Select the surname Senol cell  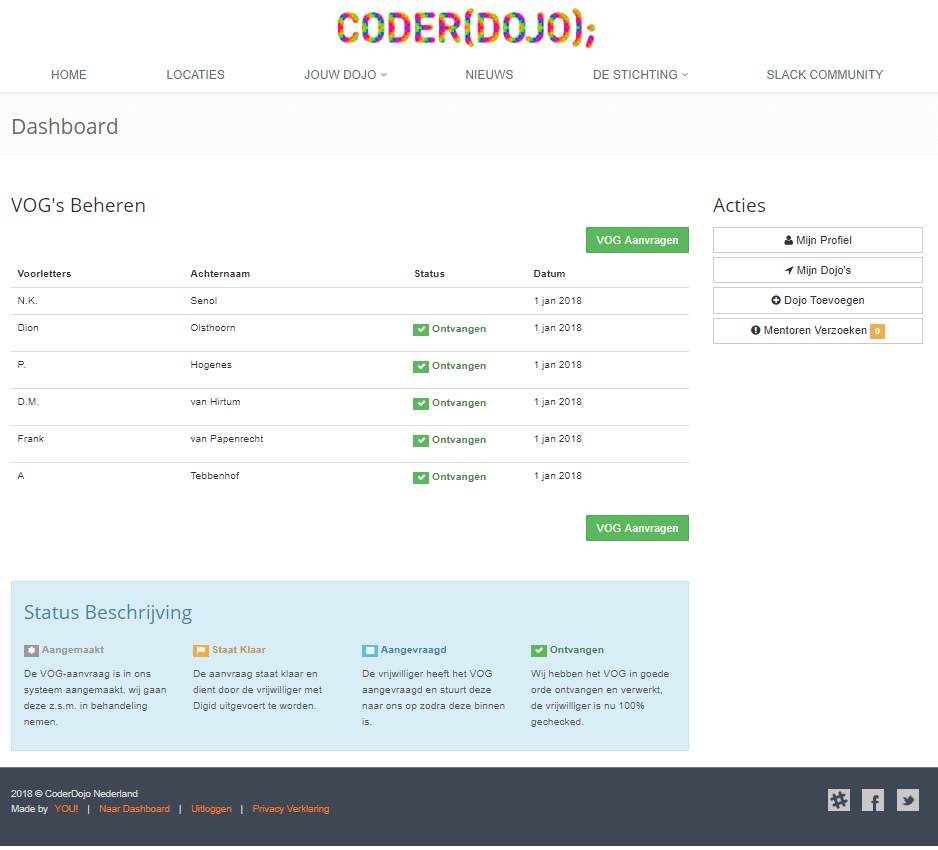[x=203, y=301]
